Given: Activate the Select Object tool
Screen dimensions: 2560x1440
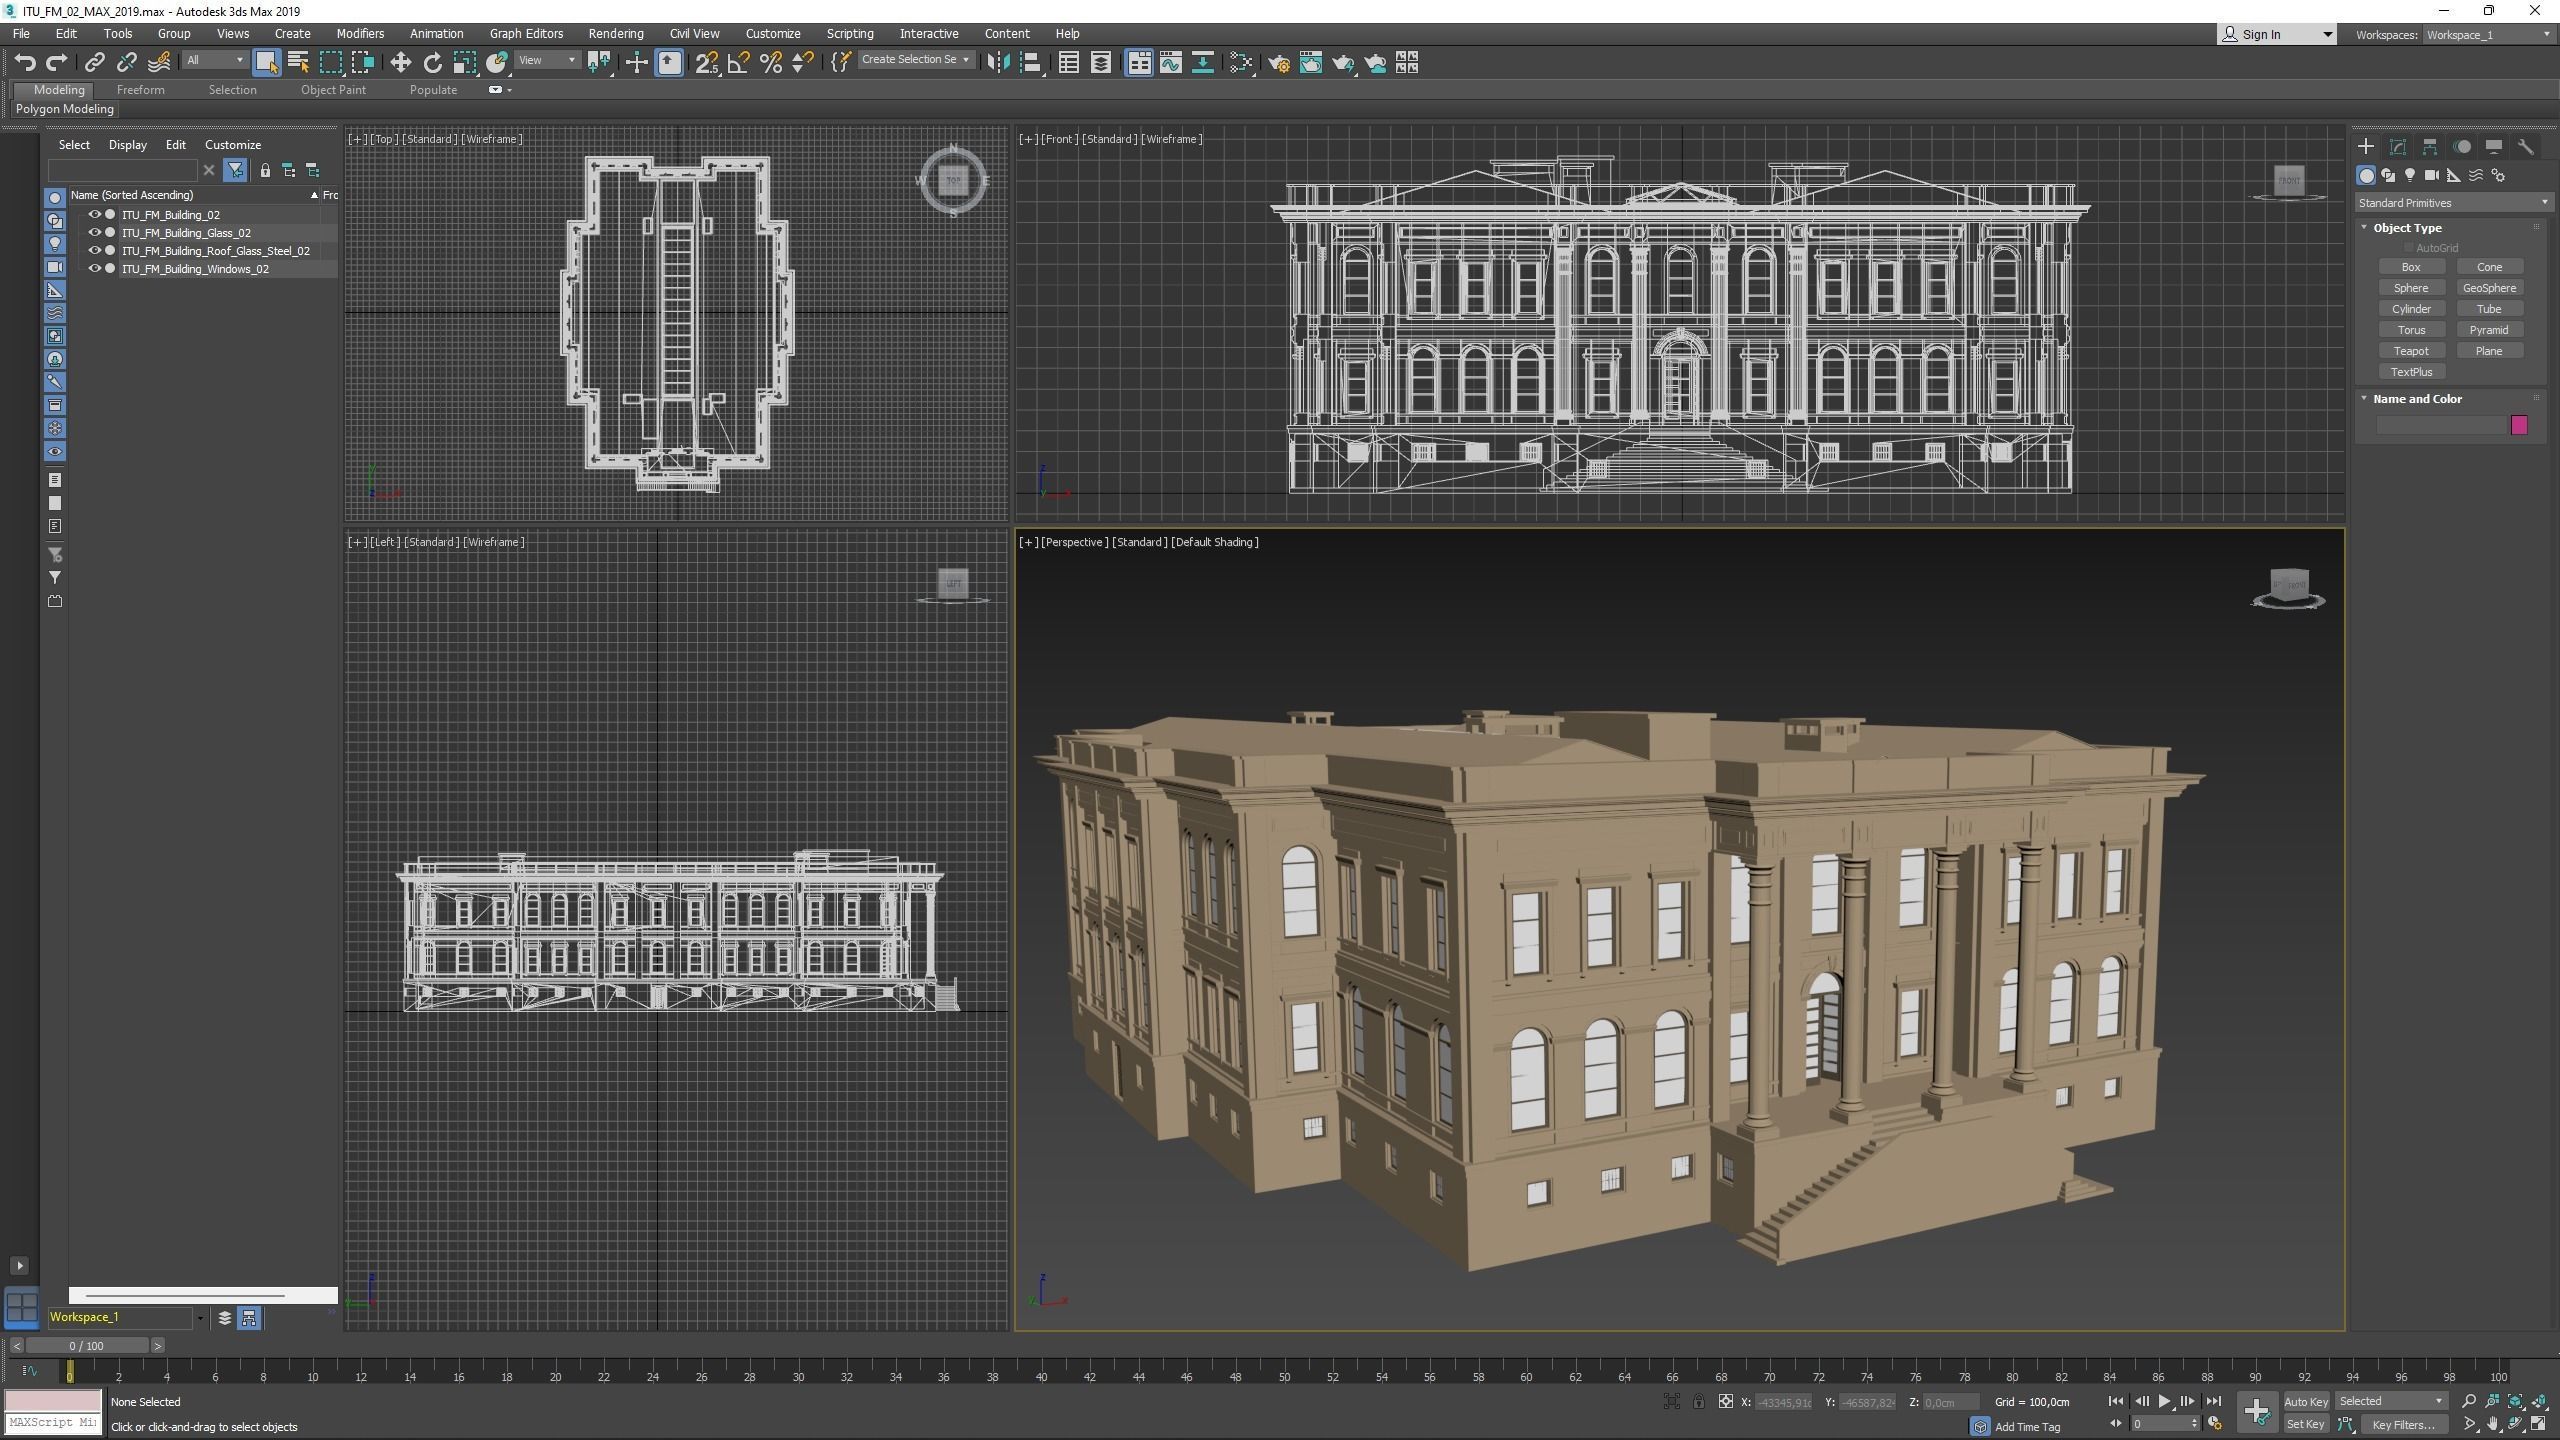Looking at the screenshot, I should (x=266, y=63).
